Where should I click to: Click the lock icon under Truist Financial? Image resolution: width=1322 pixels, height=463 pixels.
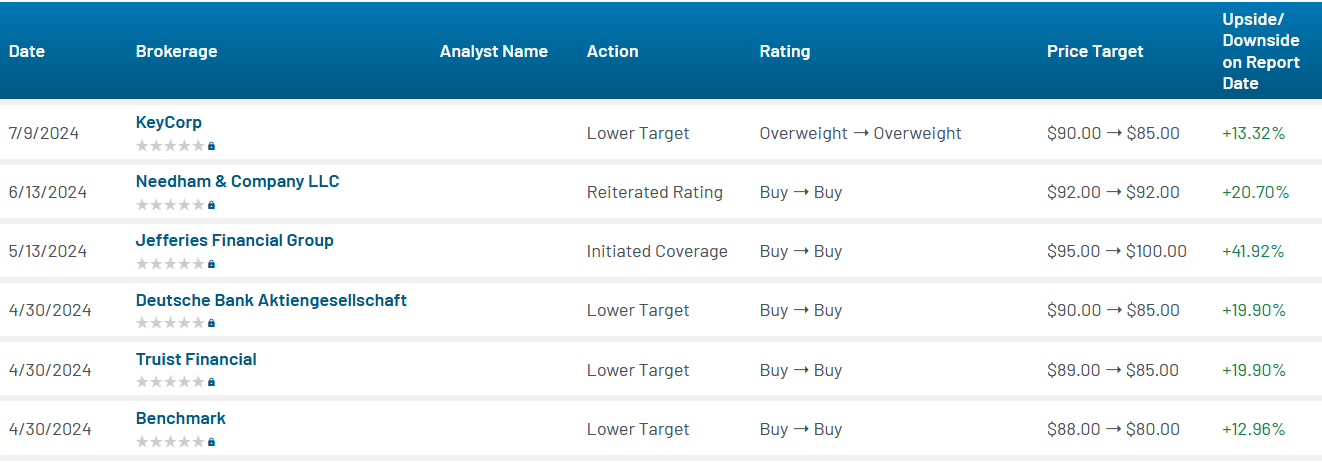point(211,382)
